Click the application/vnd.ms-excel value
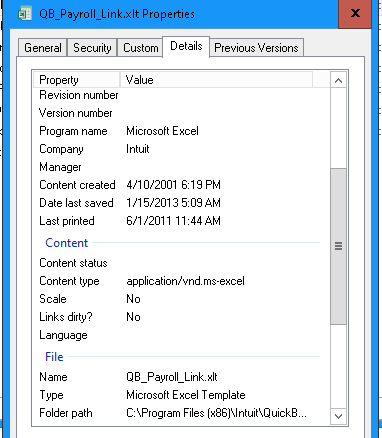The height and width of the screenshot is (438, 382). point(185,281)
